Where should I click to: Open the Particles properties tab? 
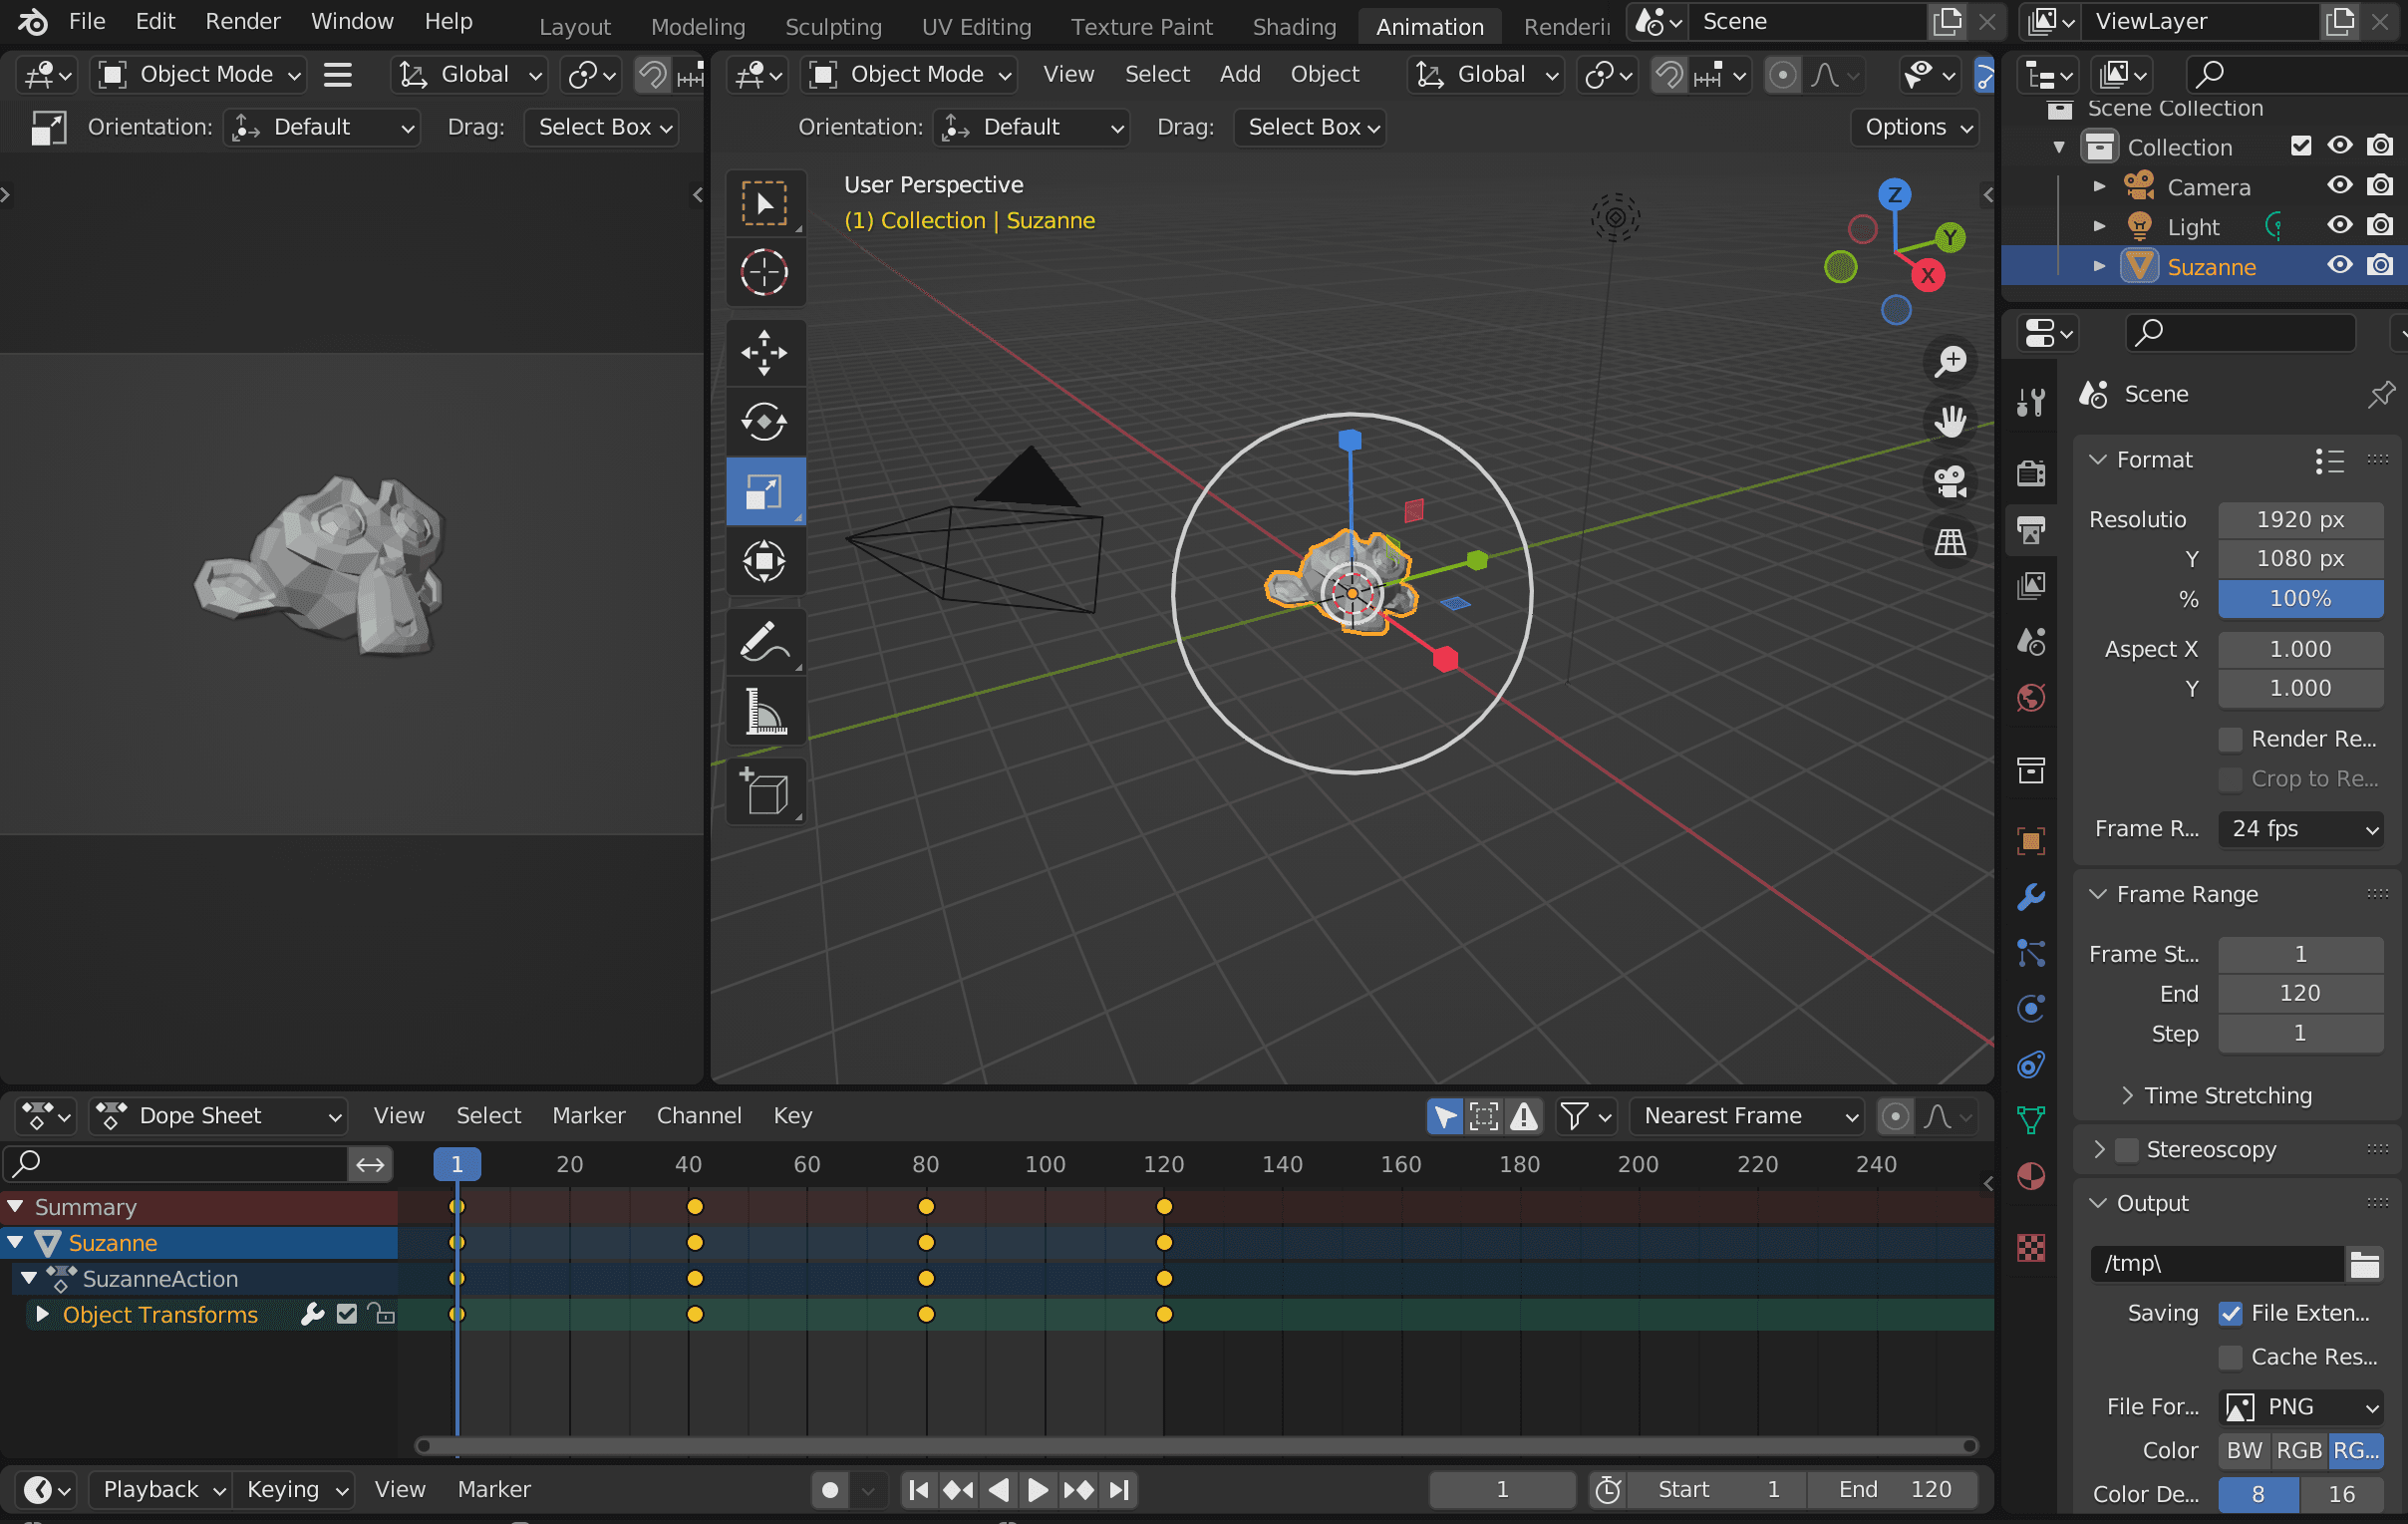click(x=2031, y=953)
